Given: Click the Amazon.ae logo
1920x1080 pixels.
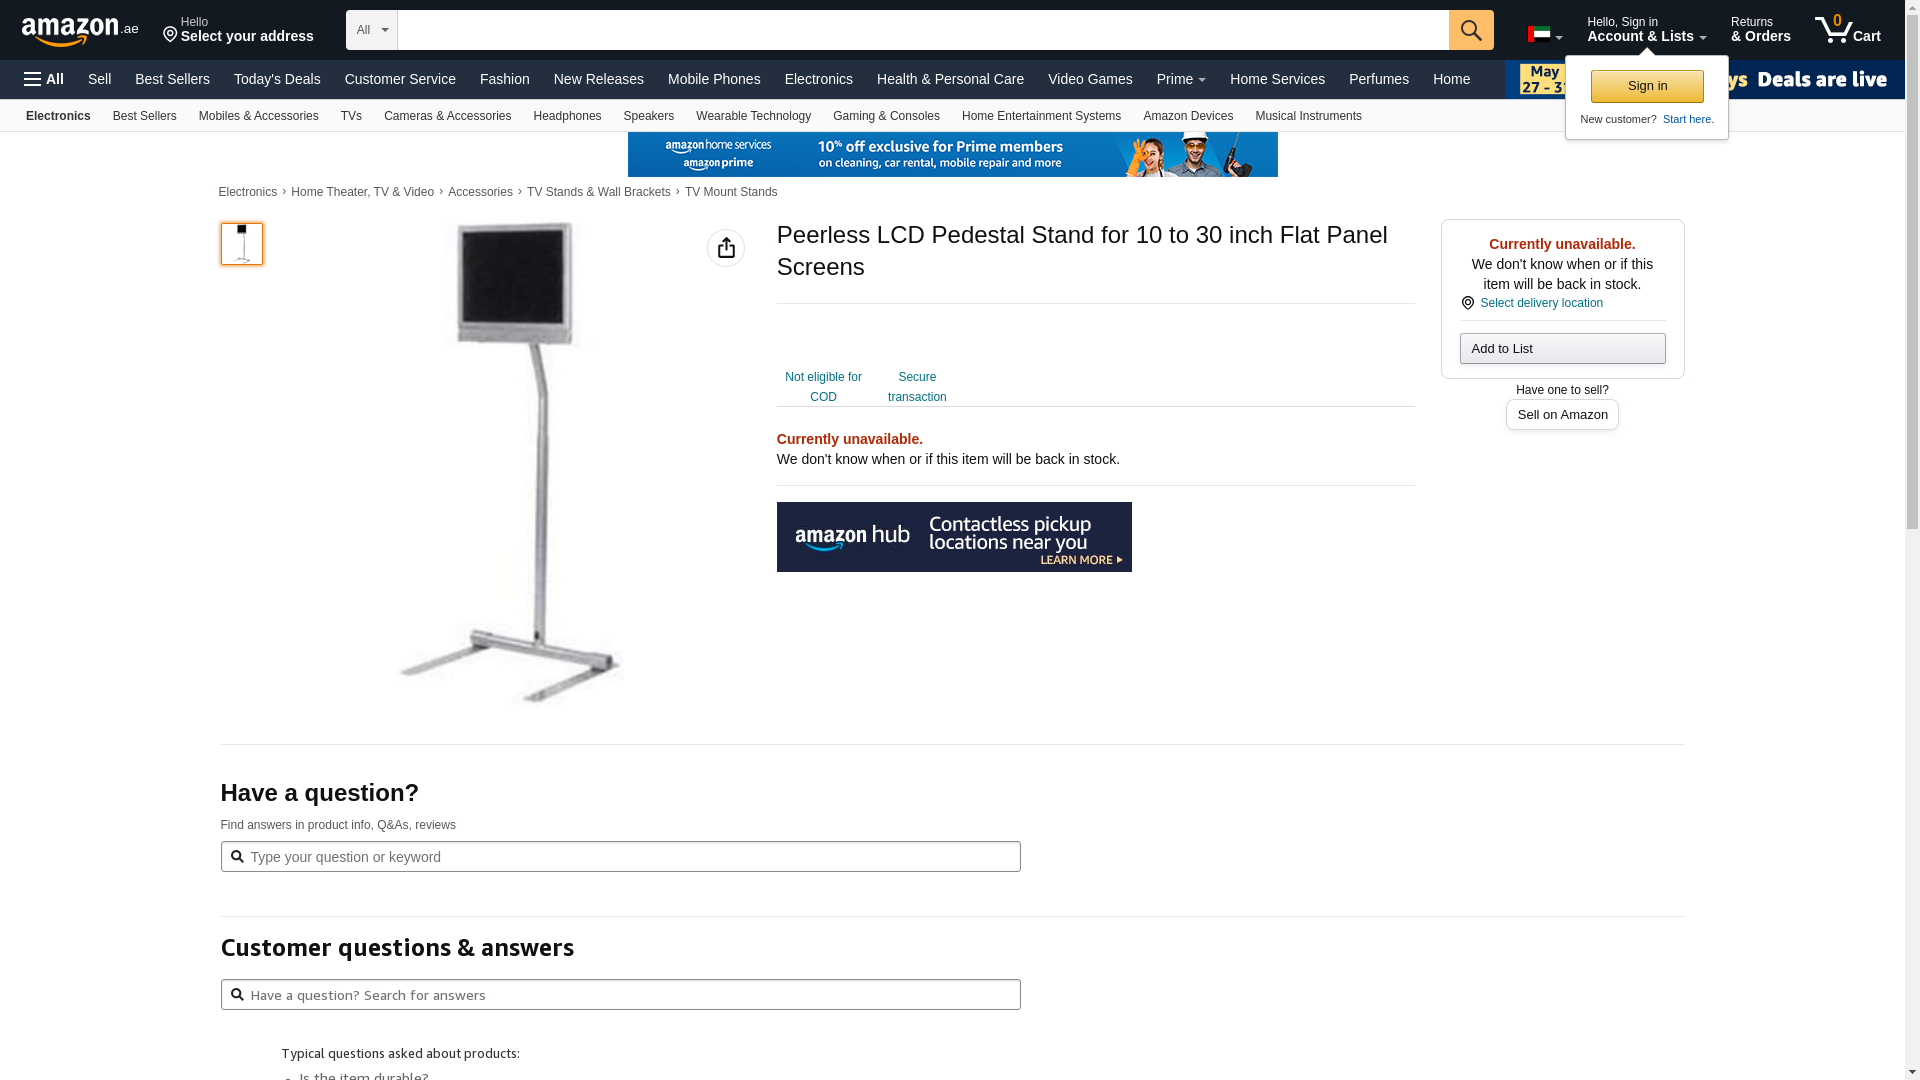Looking at the screenshot, I should pos(80,31).
